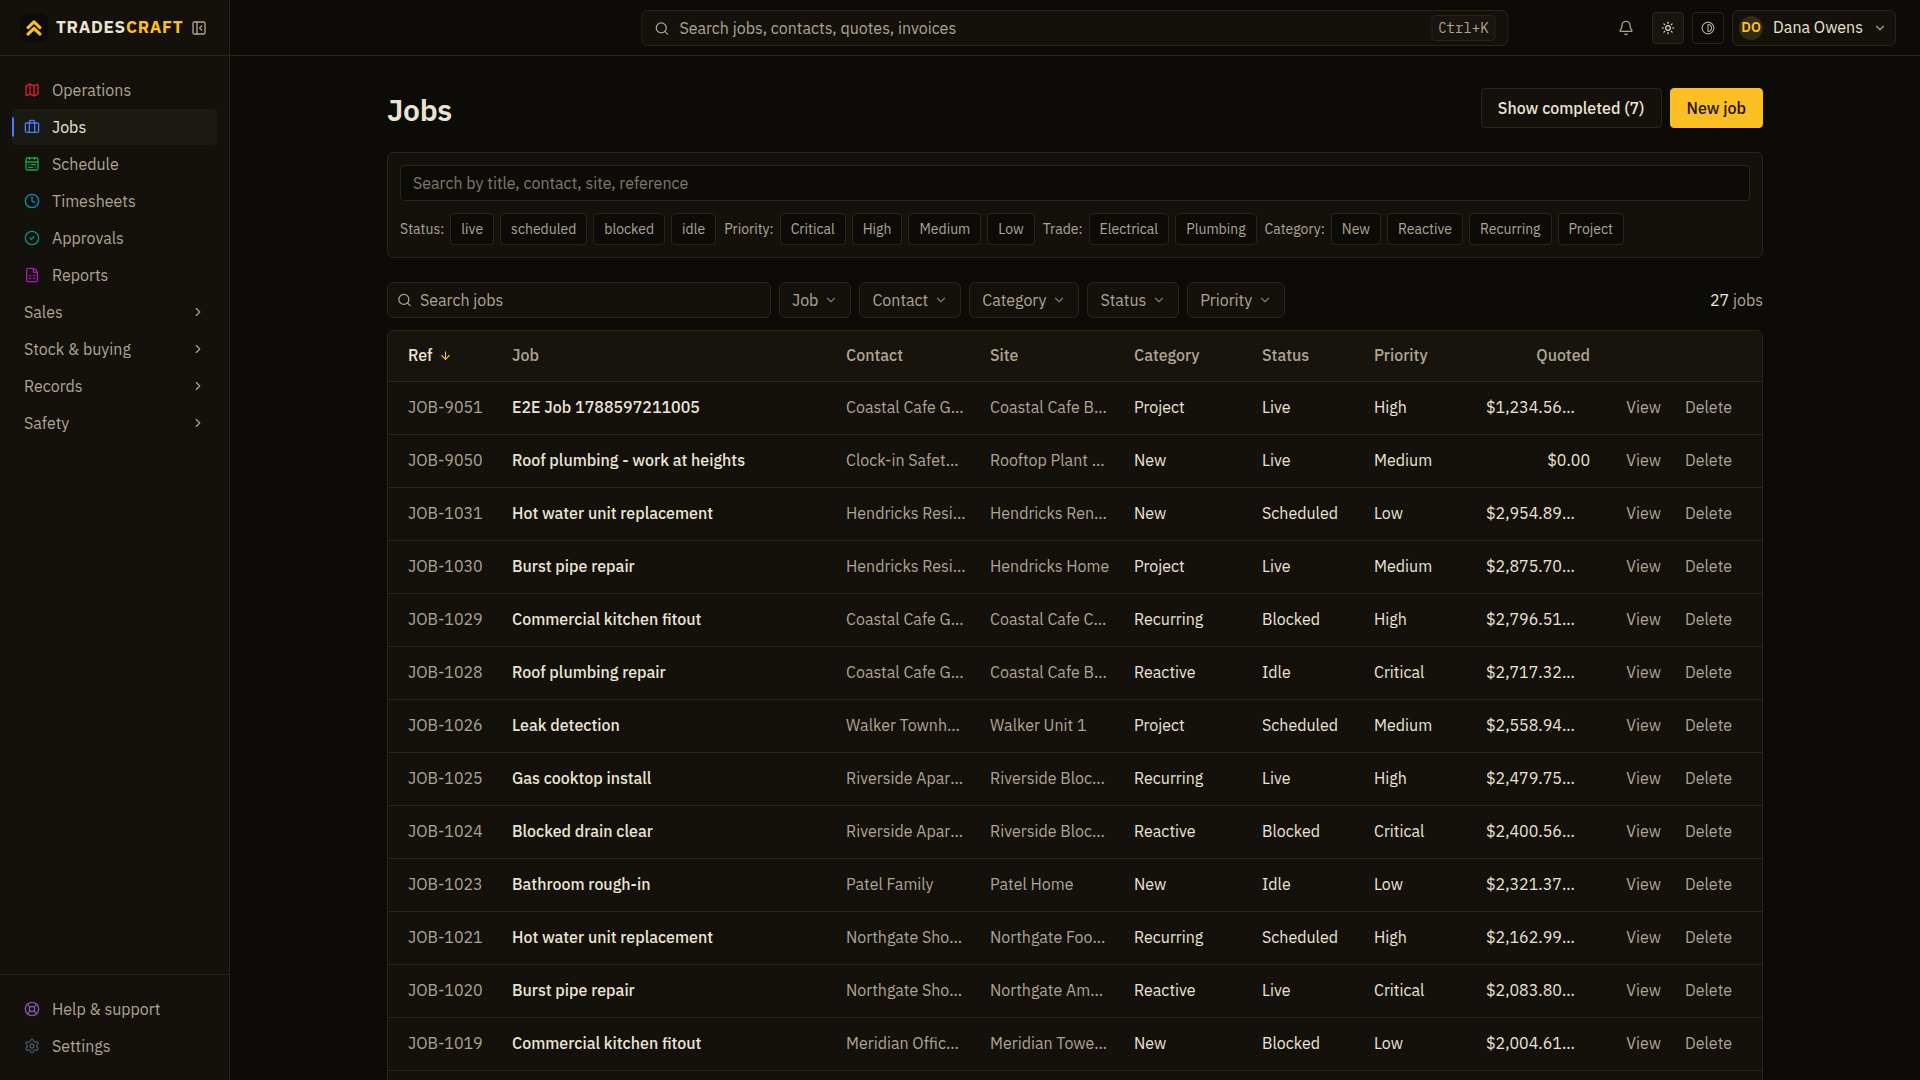Toggle the Reactive category filter chip

[x=1424, y=229]
